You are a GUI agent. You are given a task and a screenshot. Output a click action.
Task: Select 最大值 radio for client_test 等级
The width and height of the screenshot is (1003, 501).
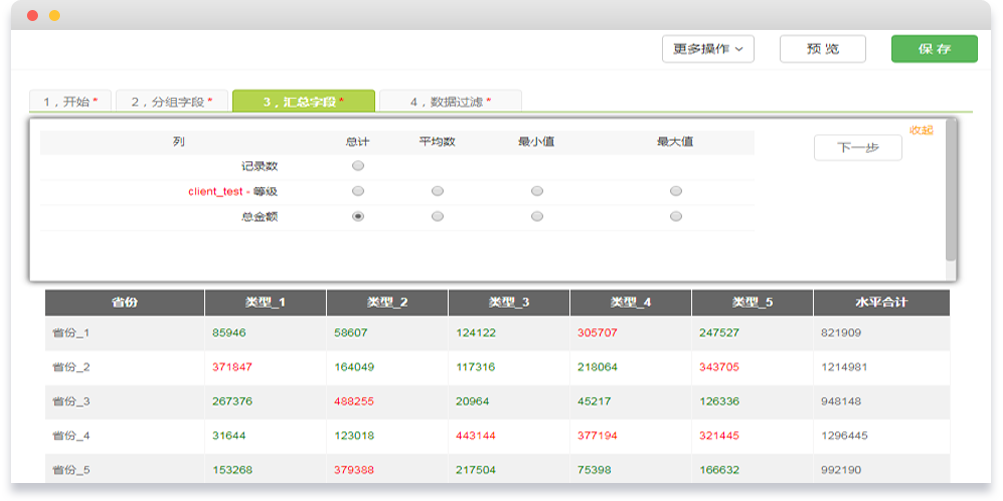tap(676, 191)
